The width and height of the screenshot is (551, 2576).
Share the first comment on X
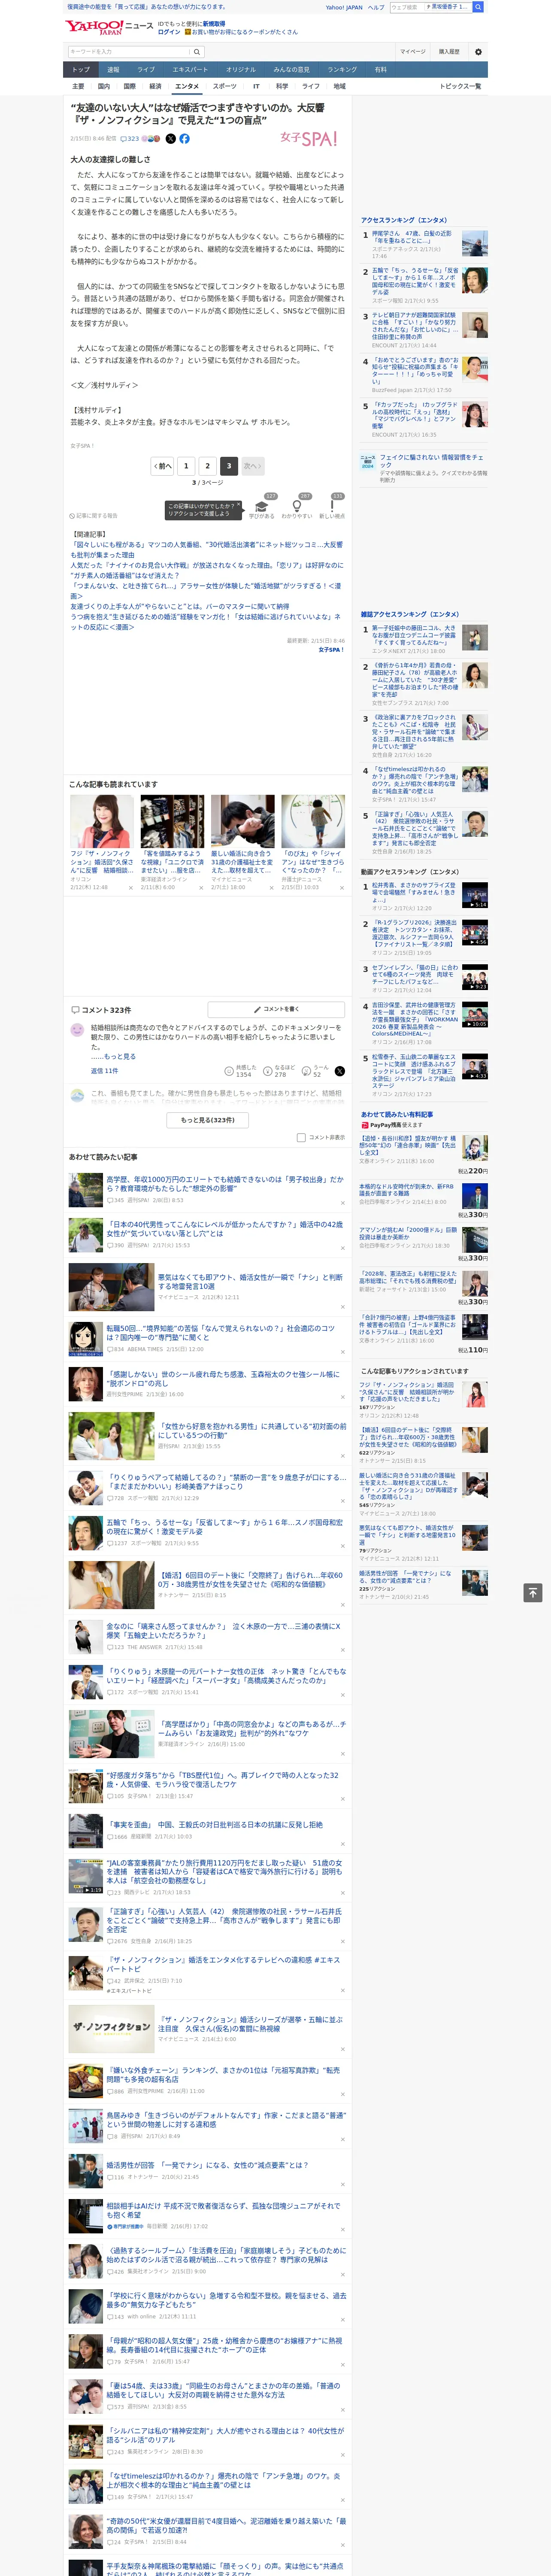pyautogui.click(x=340, y=1071)
